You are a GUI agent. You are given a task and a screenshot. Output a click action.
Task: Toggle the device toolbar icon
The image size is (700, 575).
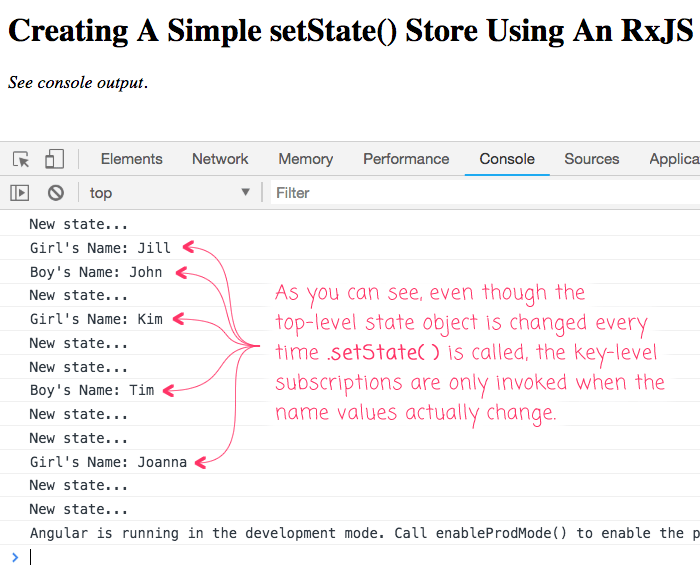tap(54, 159)
